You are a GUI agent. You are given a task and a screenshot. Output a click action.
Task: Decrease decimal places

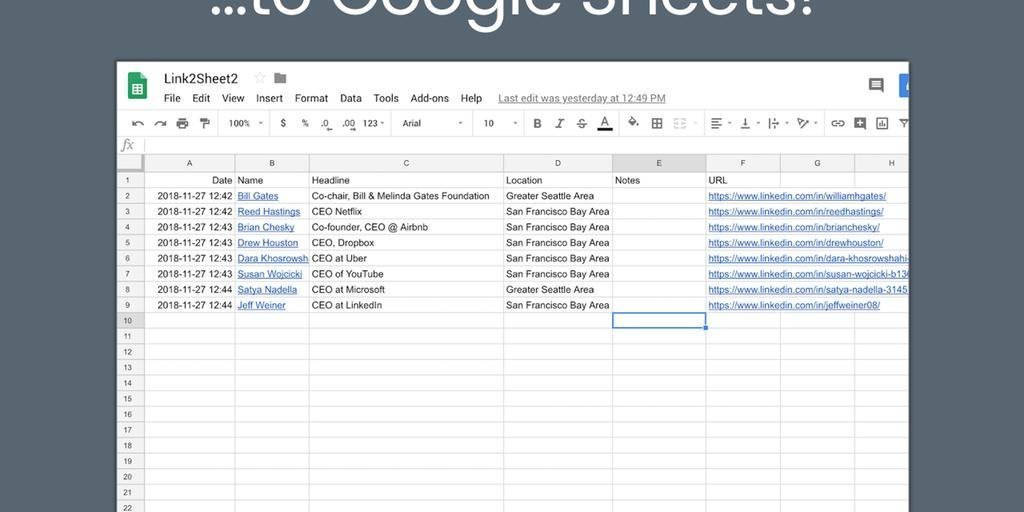click(x=326, y=123)
